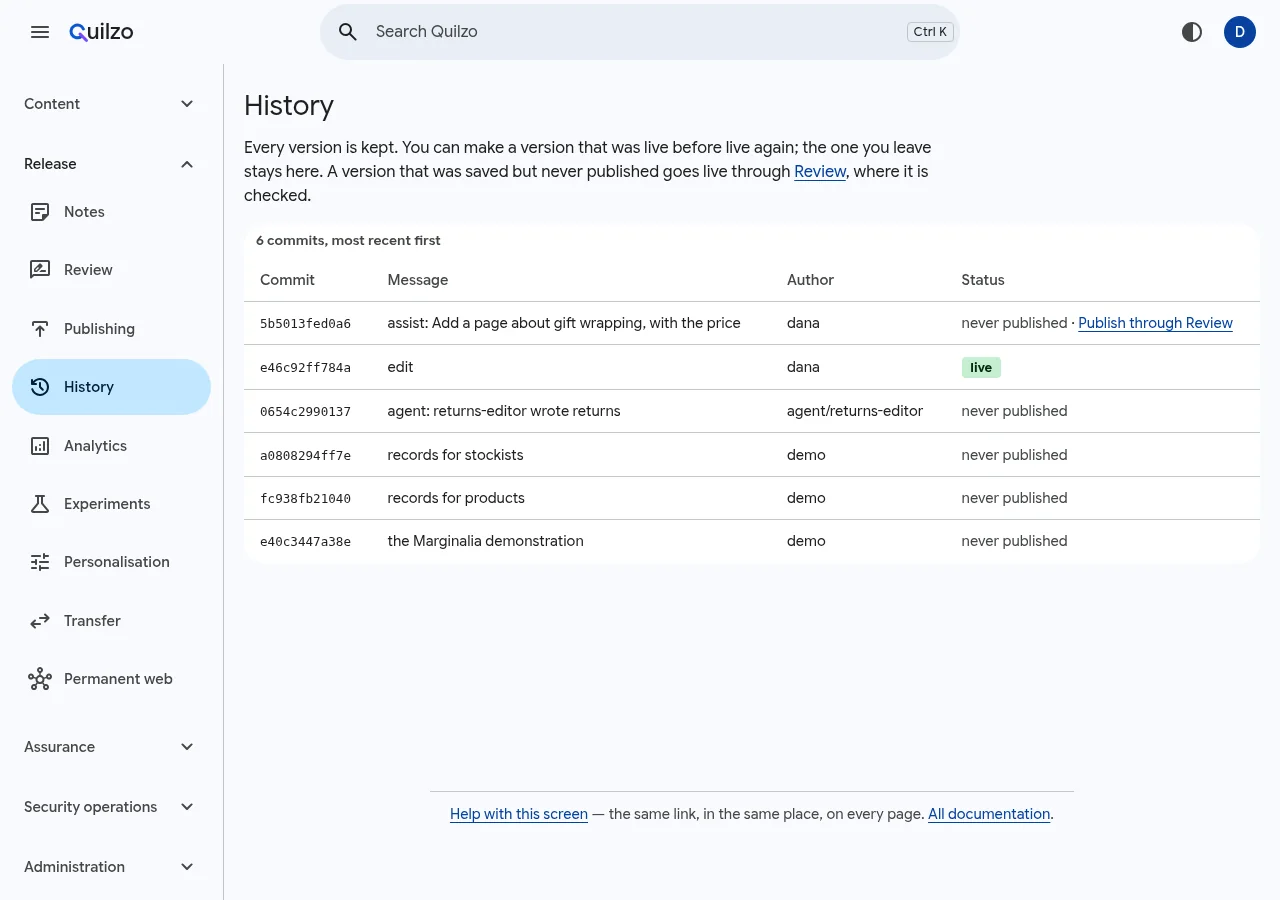
Task: Open Publishing in the sidebar
Action: point(111,329)
